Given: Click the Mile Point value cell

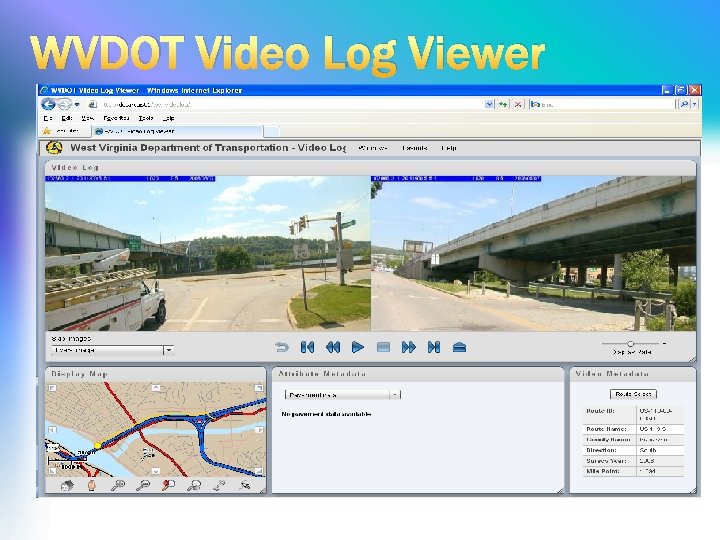Looking at the screenshot, I should pos(660,471).
